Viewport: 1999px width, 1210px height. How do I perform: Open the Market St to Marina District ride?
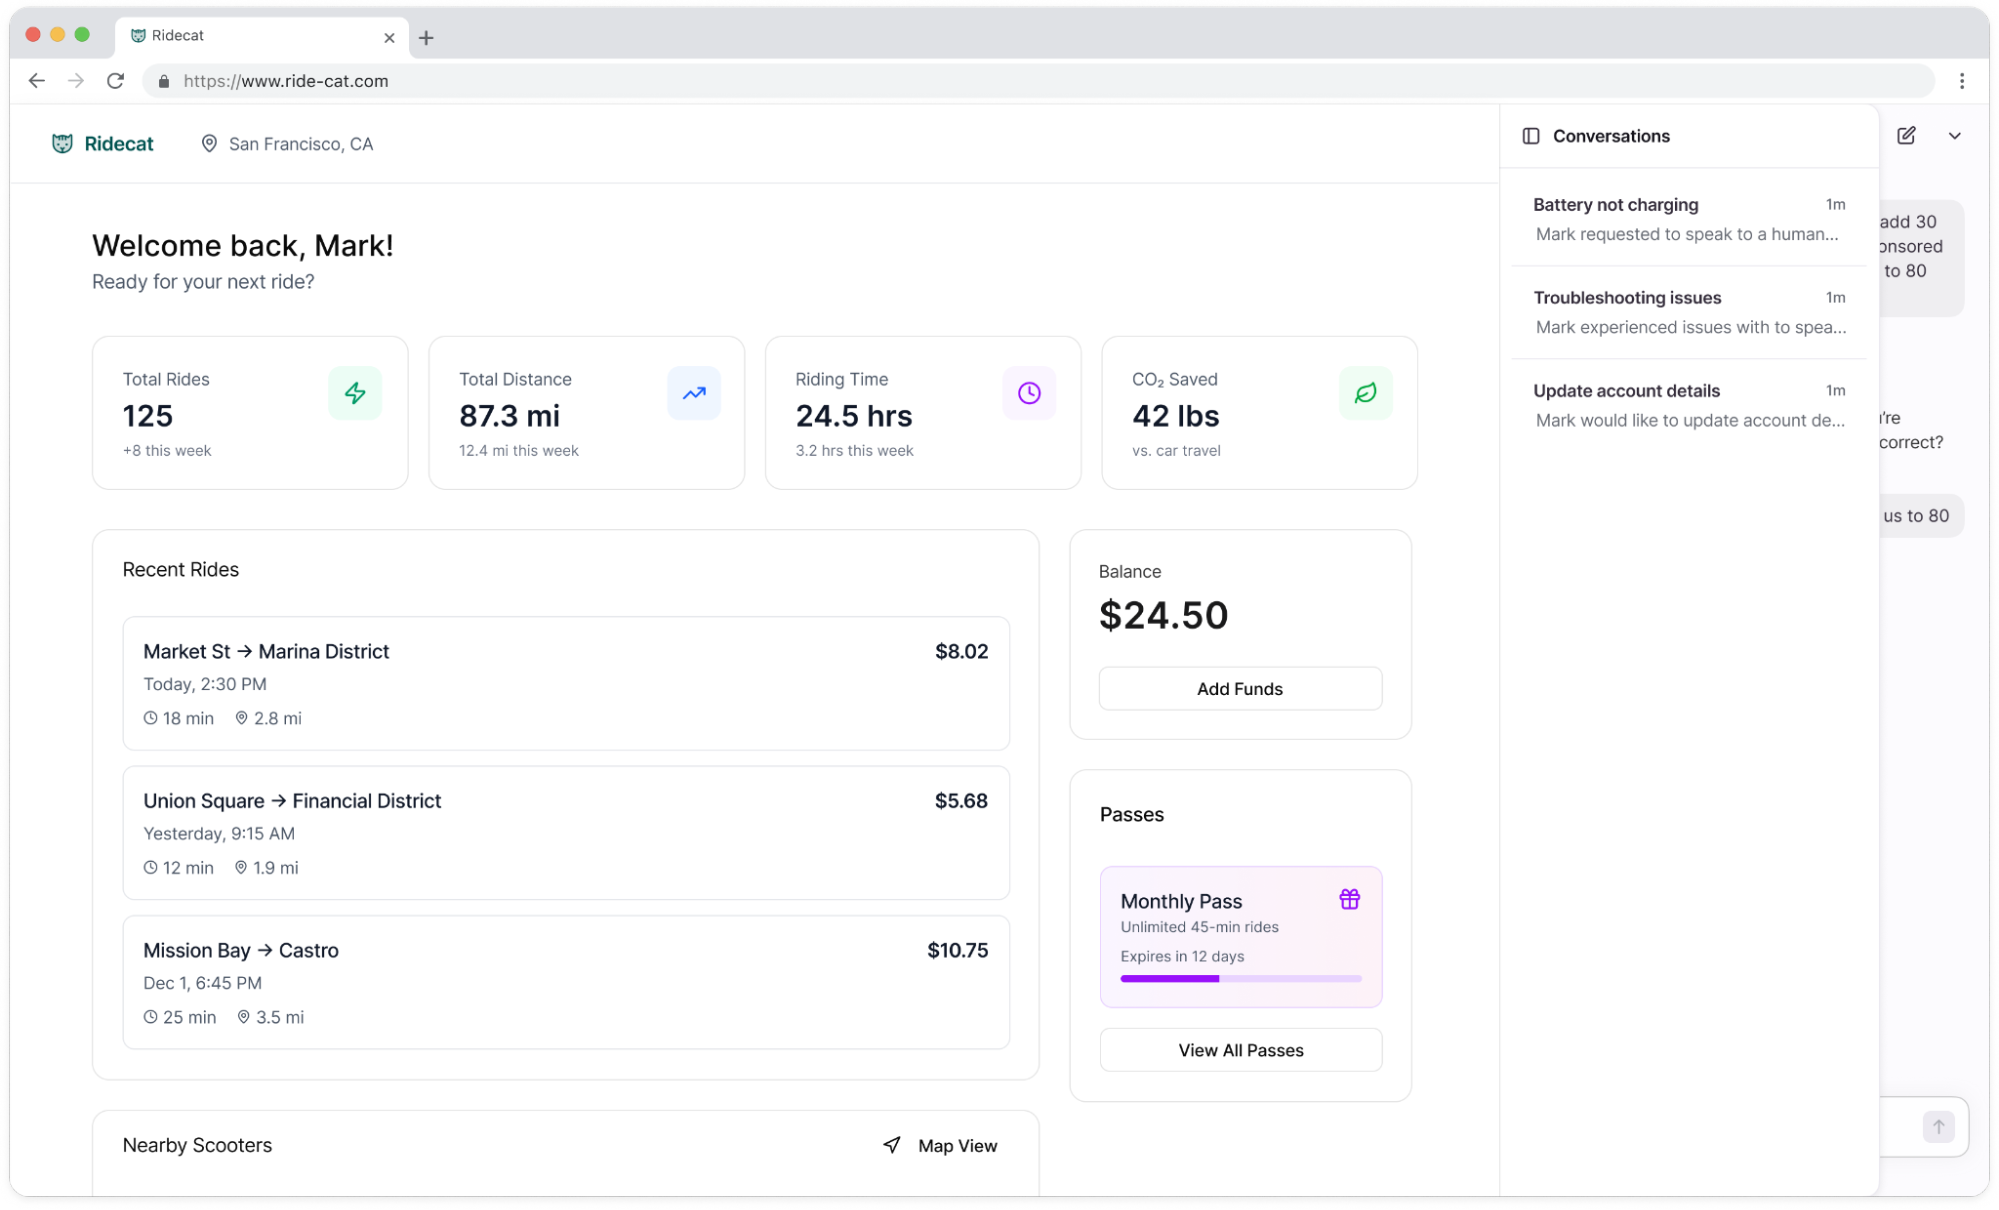click(x=565, y=683)
